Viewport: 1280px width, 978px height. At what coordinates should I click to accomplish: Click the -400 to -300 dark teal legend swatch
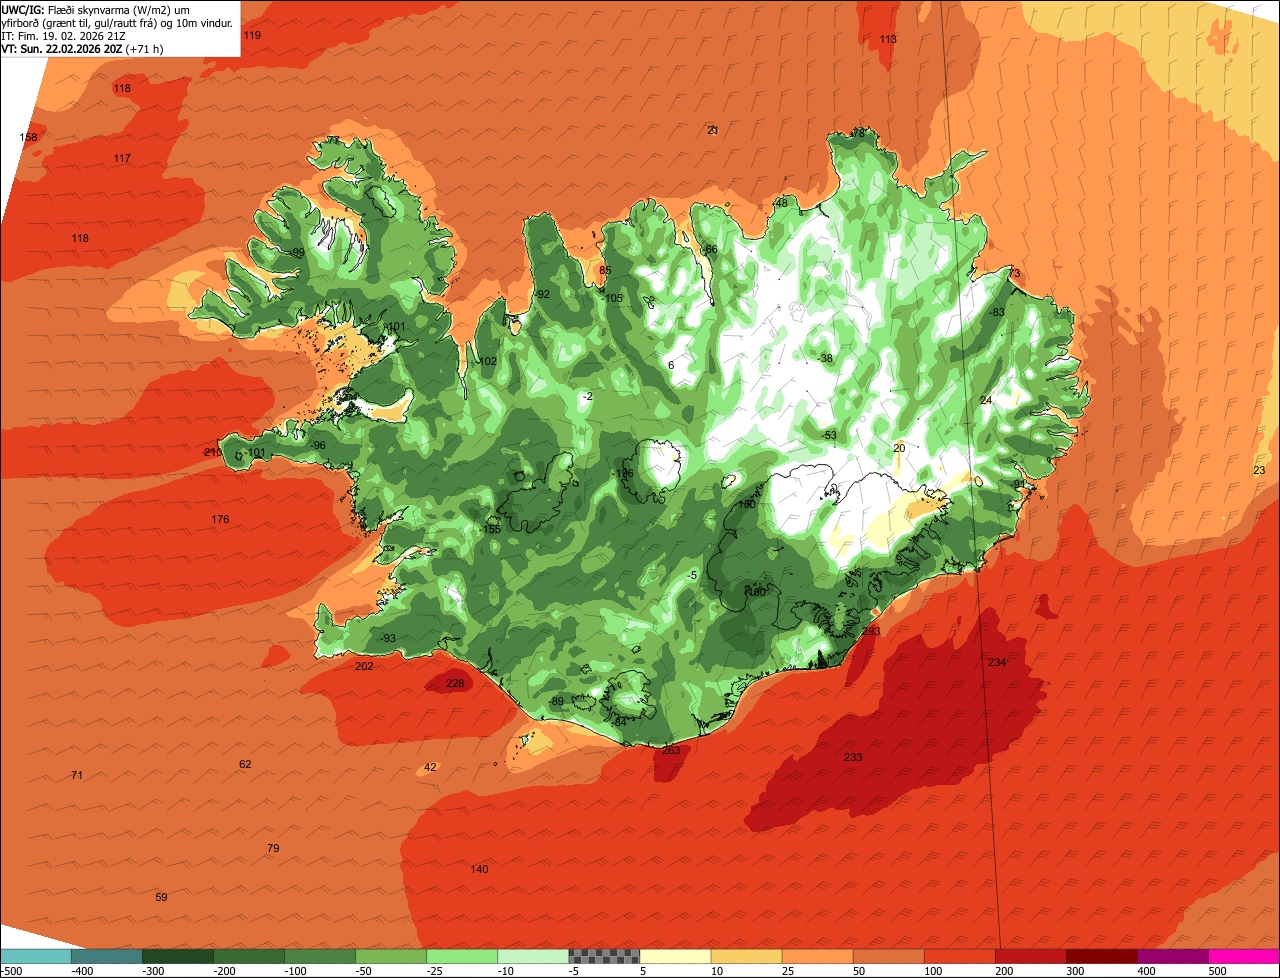107,955
